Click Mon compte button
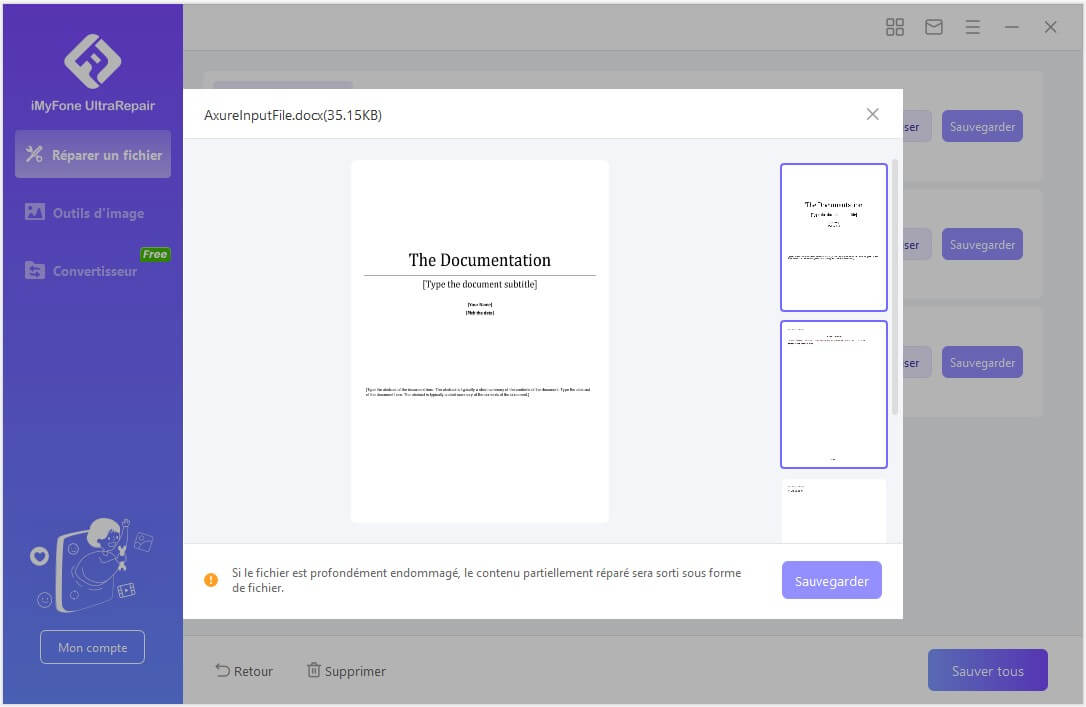 point(92,647)
